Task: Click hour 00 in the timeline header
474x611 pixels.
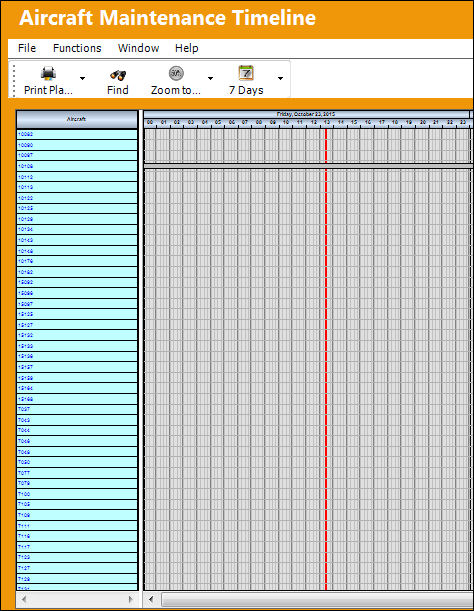Action: pyautogui.click(x=150, y=122)
